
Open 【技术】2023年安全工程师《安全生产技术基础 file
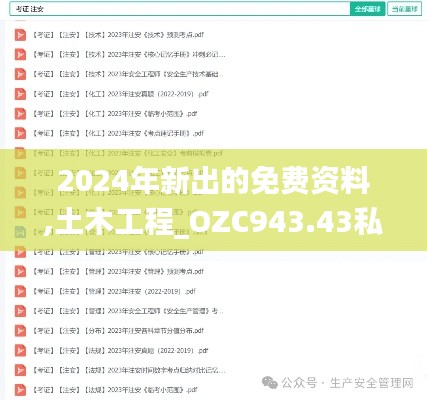click(x=128, y=74)
